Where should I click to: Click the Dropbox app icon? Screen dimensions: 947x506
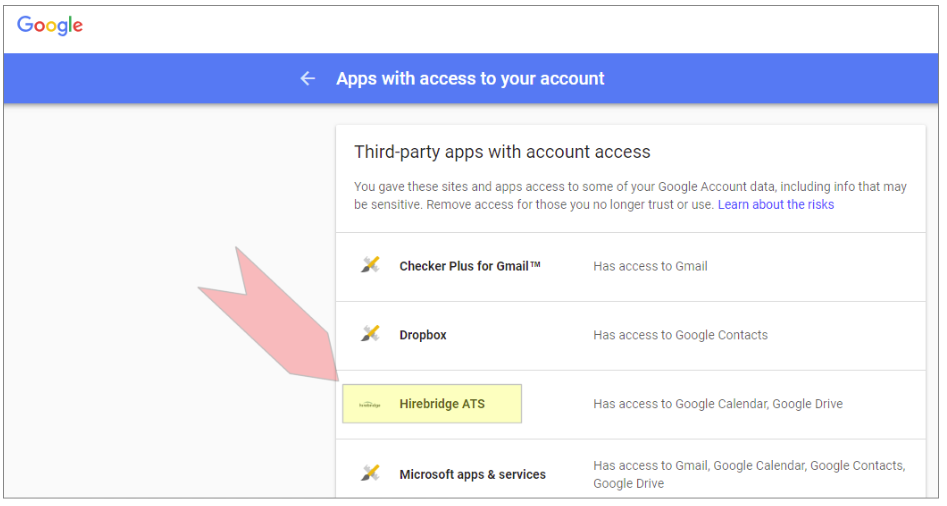click(370, 334)
